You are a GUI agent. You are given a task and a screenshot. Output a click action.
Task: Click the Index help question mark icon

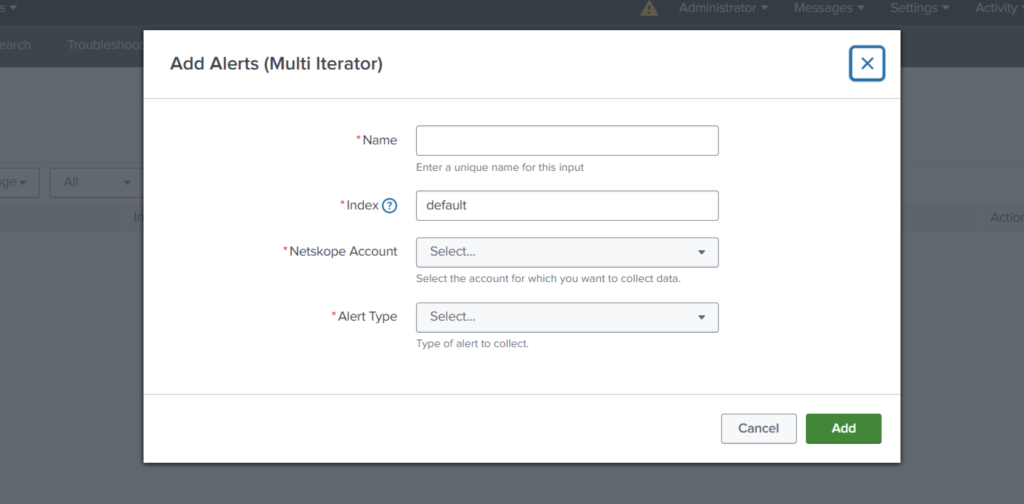pos(389,206)
